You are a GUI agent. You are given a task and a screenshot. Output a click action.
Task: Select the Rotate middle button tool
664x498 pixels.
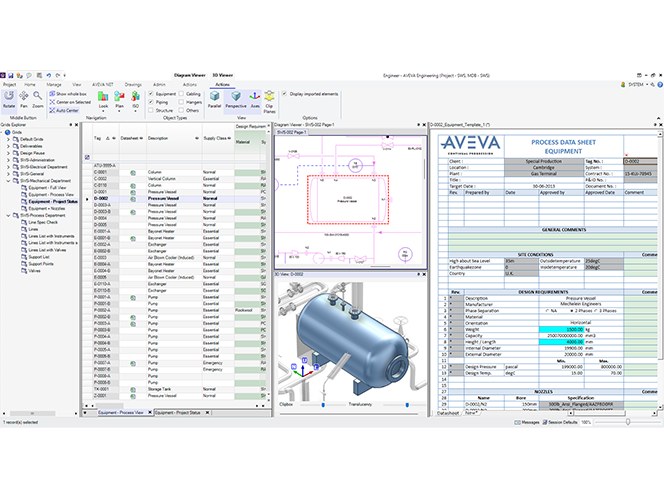tap(9, 100)
